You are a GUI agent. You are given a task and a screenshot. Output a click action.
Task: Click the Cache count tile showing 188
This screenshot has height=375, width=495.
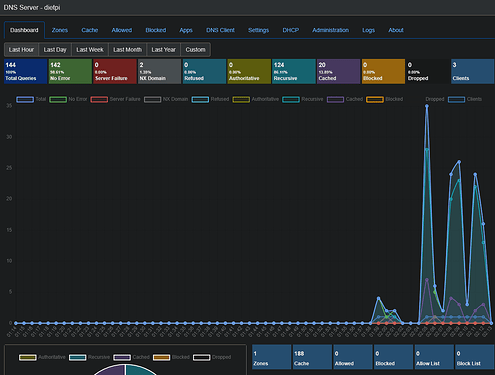(x=312, y=357)
